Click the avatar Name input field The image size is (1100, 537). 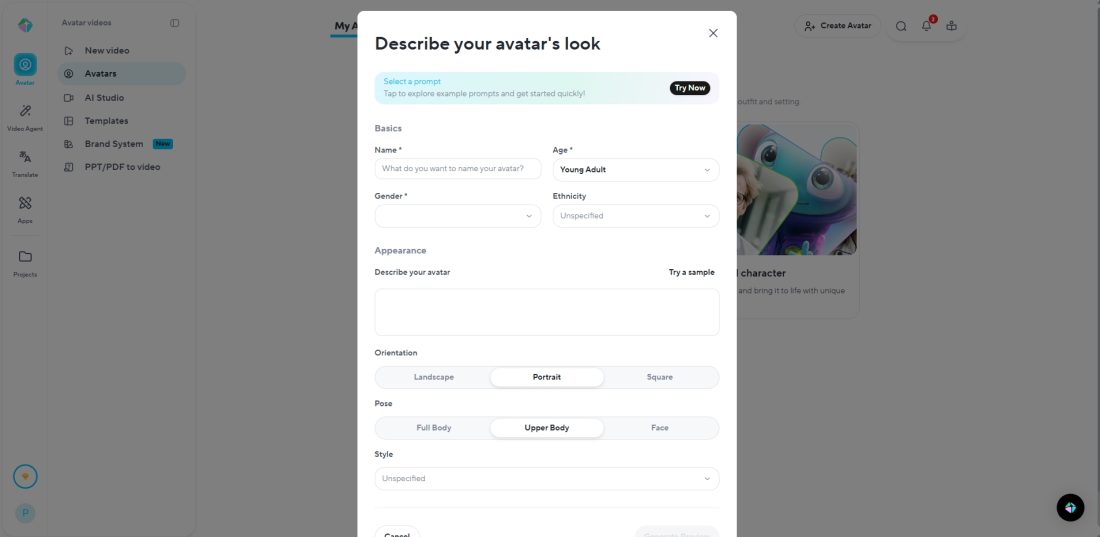point(458,169)
